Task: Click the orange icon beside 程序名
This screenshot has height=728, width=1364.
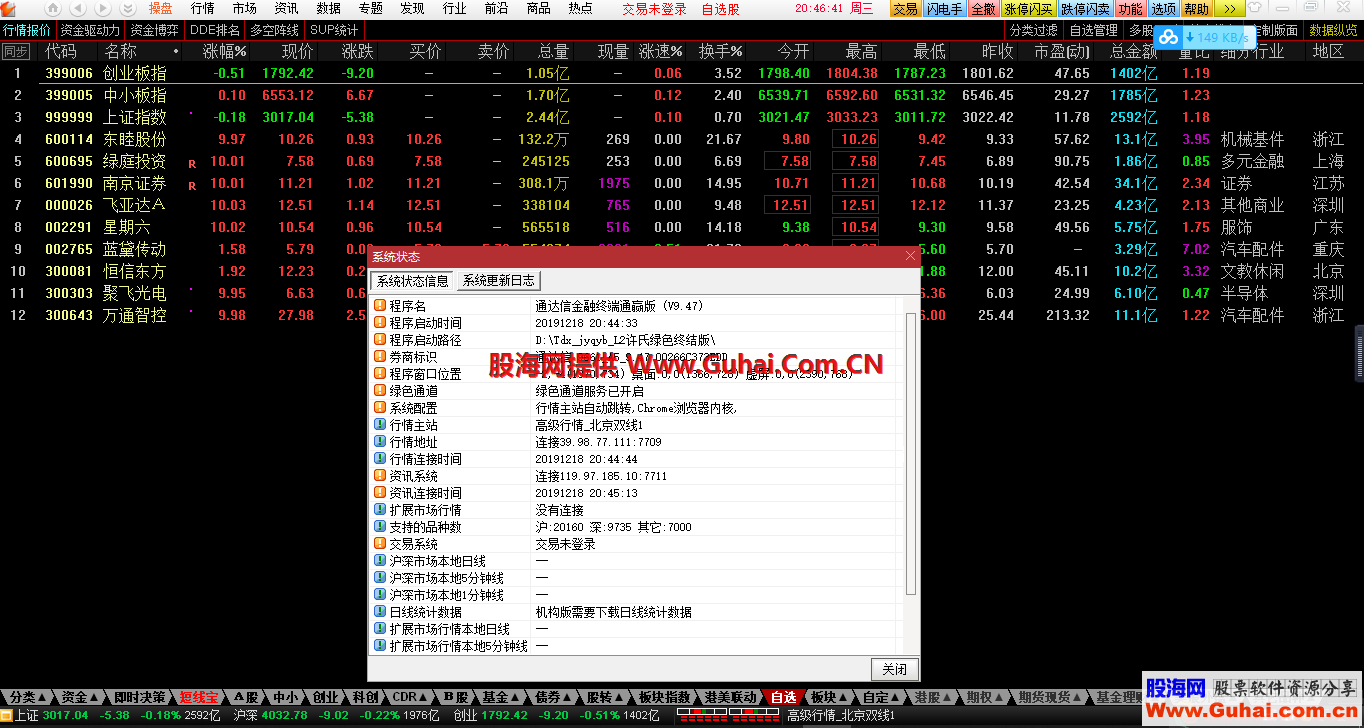Action: (380, 305)
